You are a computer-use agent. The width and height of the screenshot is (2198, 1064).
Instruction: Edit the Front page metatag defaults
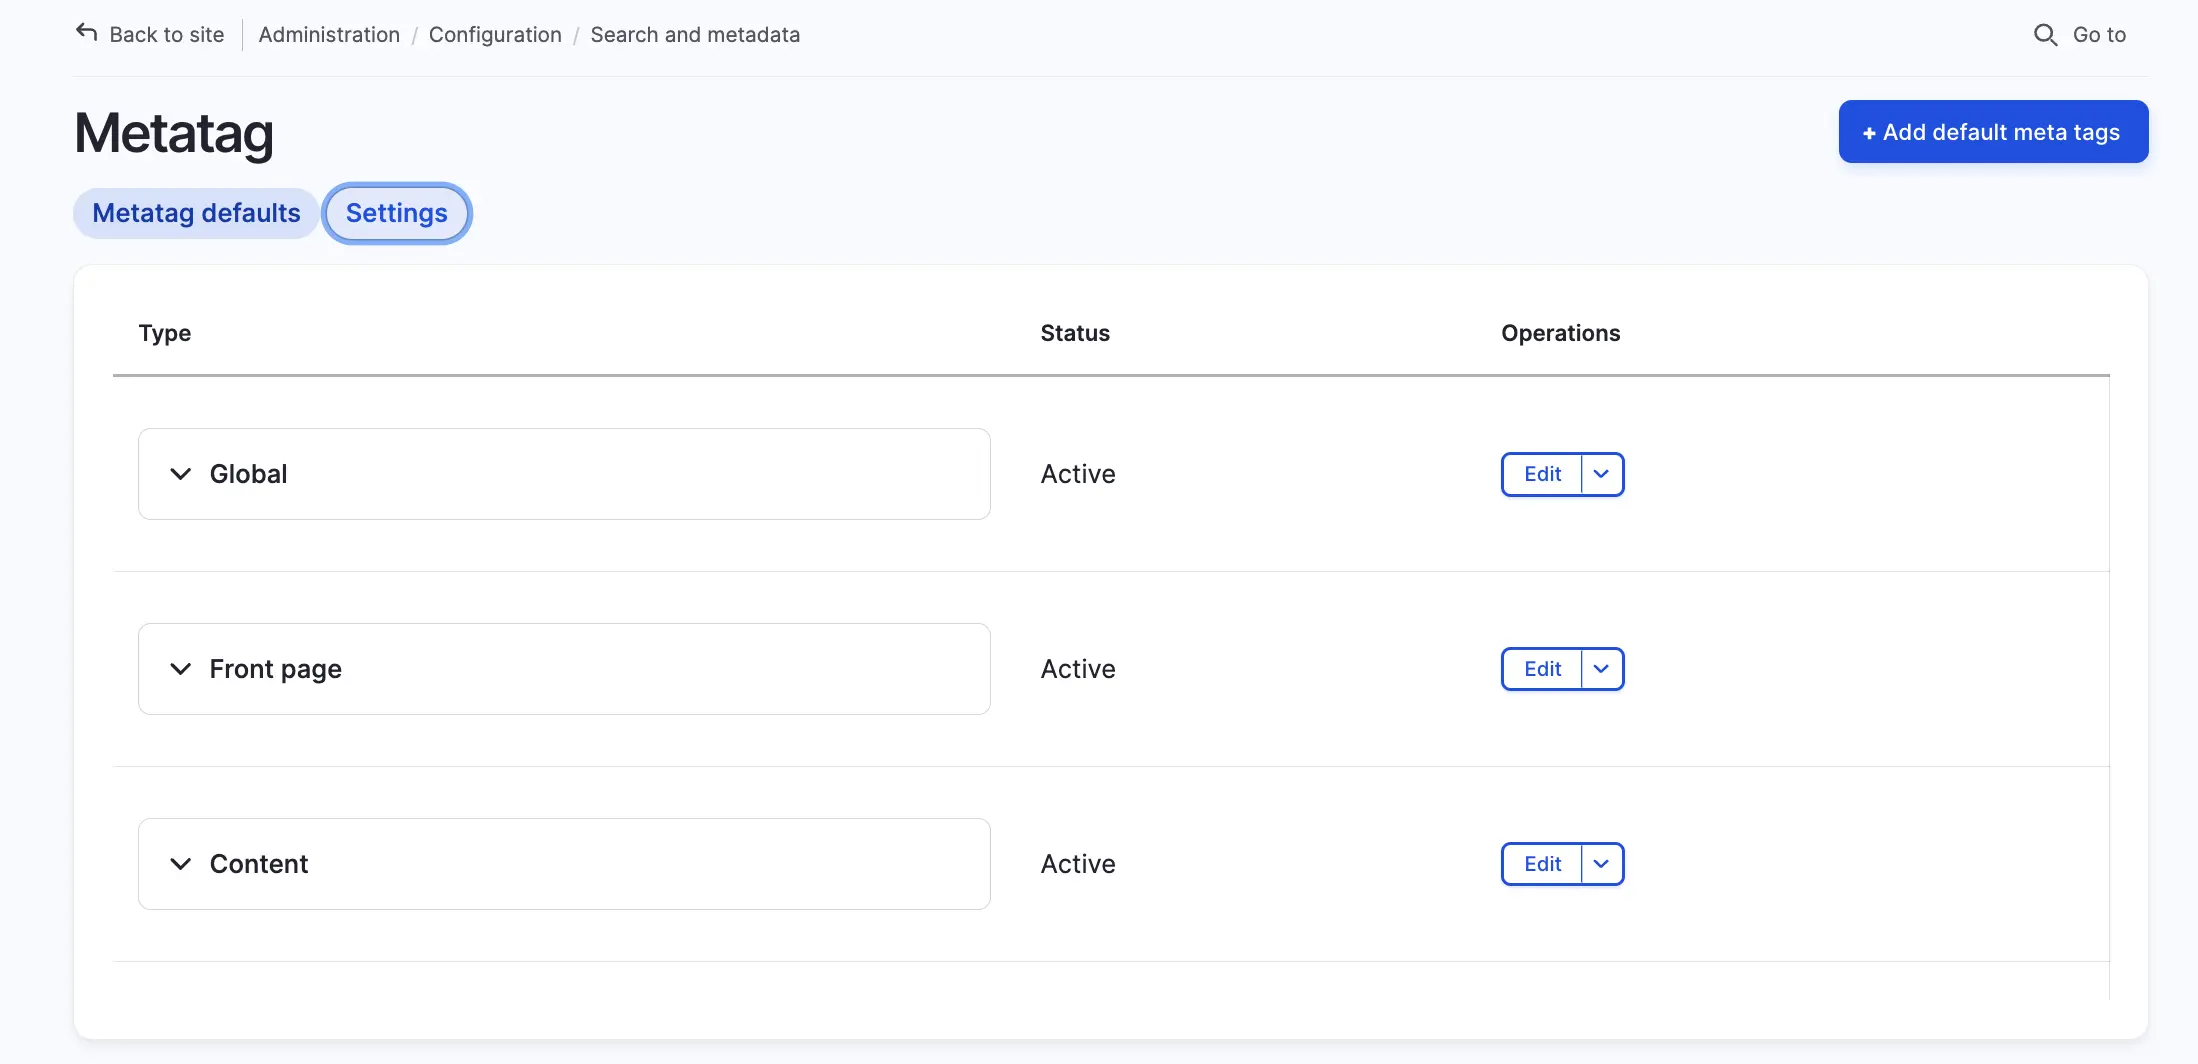(x=1542, y=669)
